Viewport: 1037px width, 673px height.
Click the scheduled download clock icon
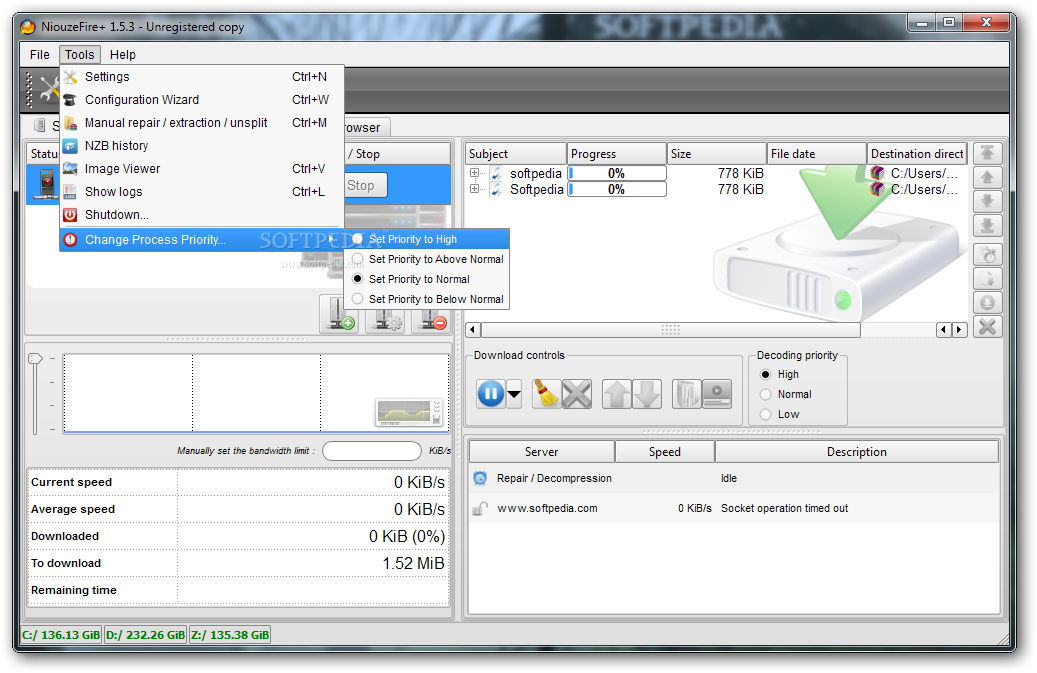pyautogui.click(x=987, y=255)
